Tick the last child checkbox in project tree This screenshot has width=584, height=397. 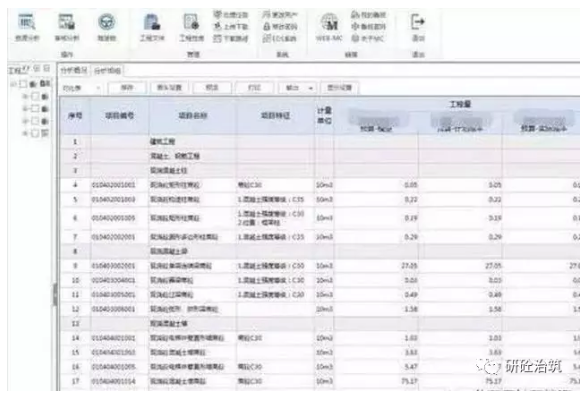pyautogui.click(x=35, y=133)
